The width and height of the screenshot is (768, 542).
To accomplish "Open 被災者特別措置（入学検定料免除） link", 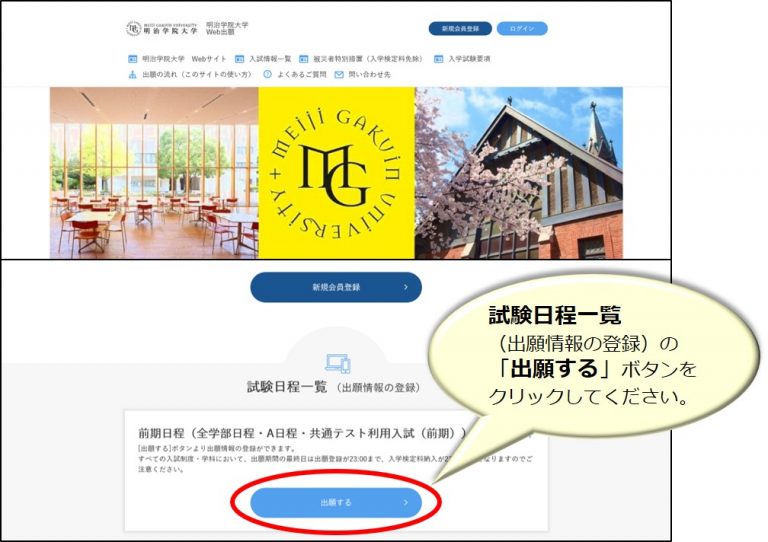I will (368, 59).
